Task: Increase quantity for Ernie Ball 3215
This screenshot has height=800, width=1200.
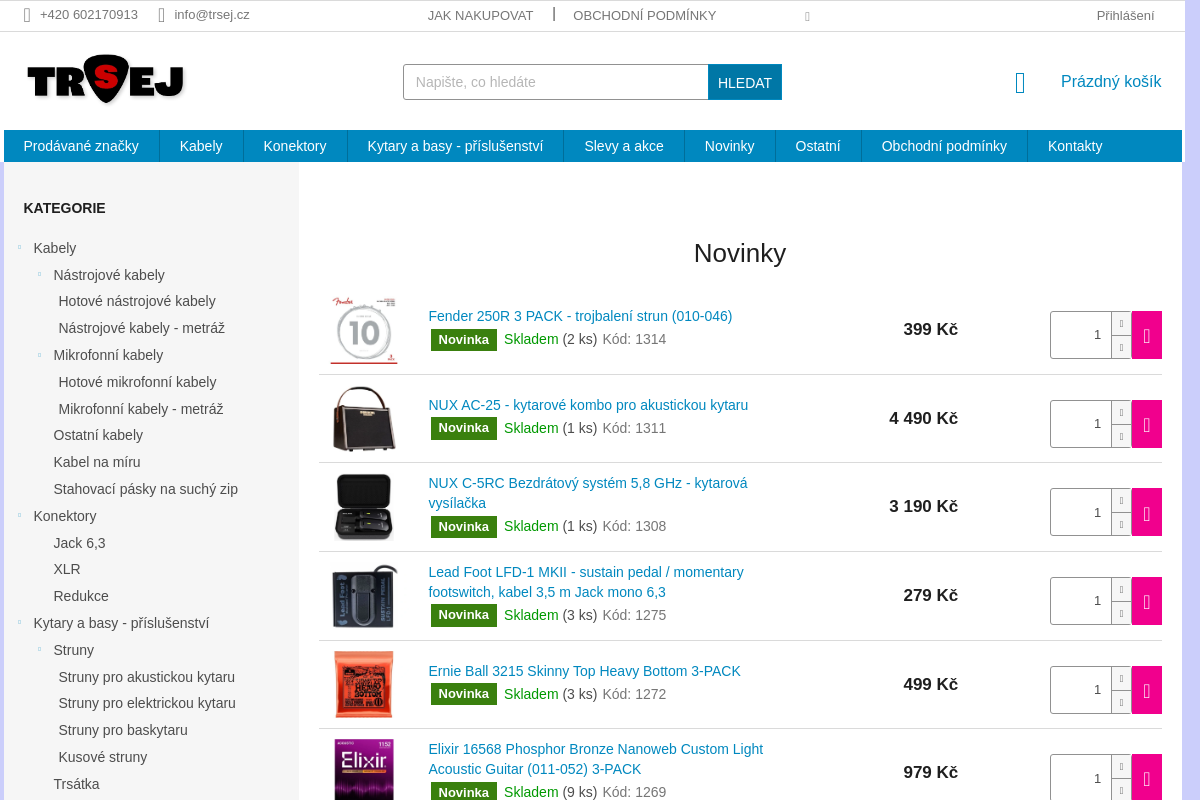Action: coord(1121,679)
